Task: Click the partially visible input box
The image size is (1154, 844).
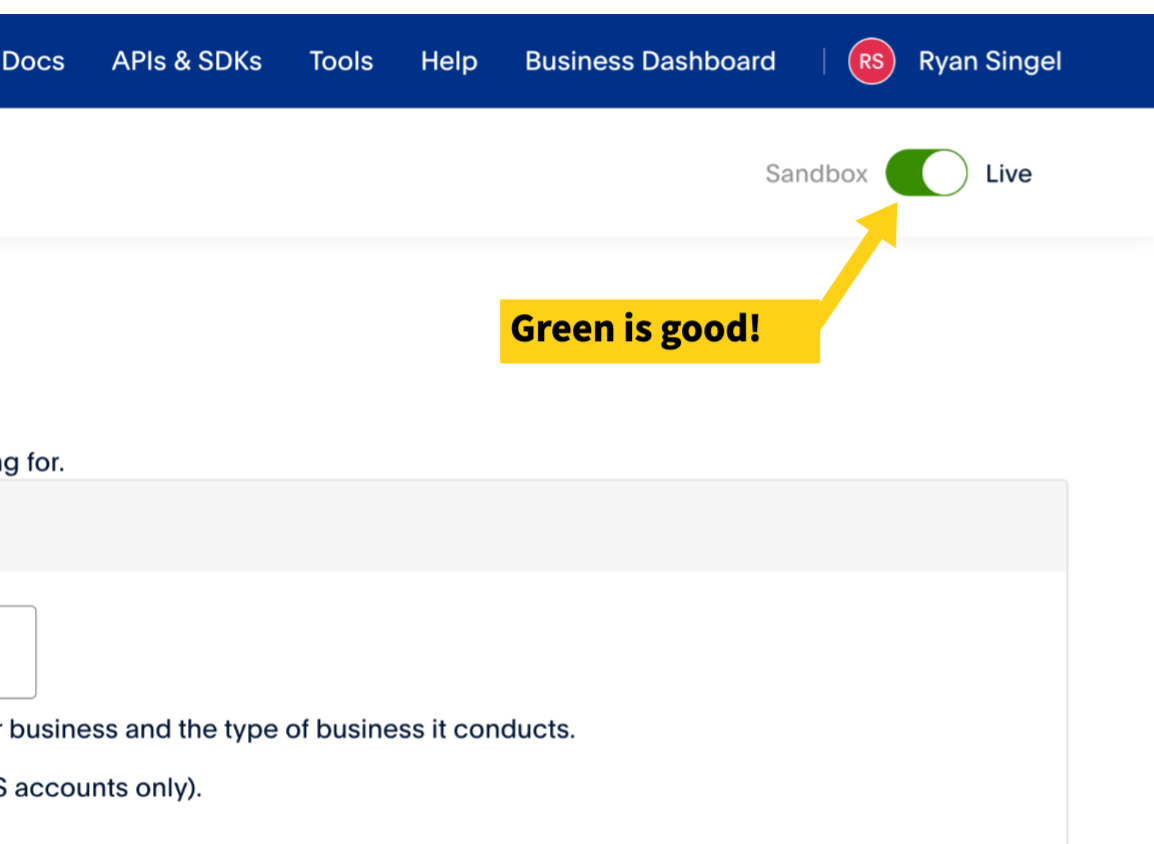Action: coord(18,652)
